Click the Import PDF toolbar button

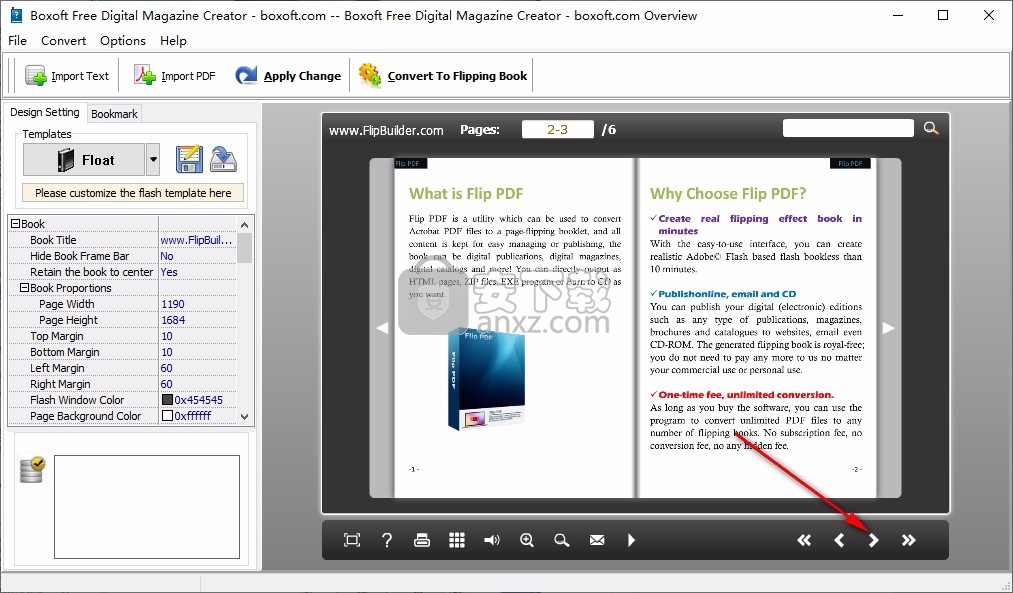(174, 76)
